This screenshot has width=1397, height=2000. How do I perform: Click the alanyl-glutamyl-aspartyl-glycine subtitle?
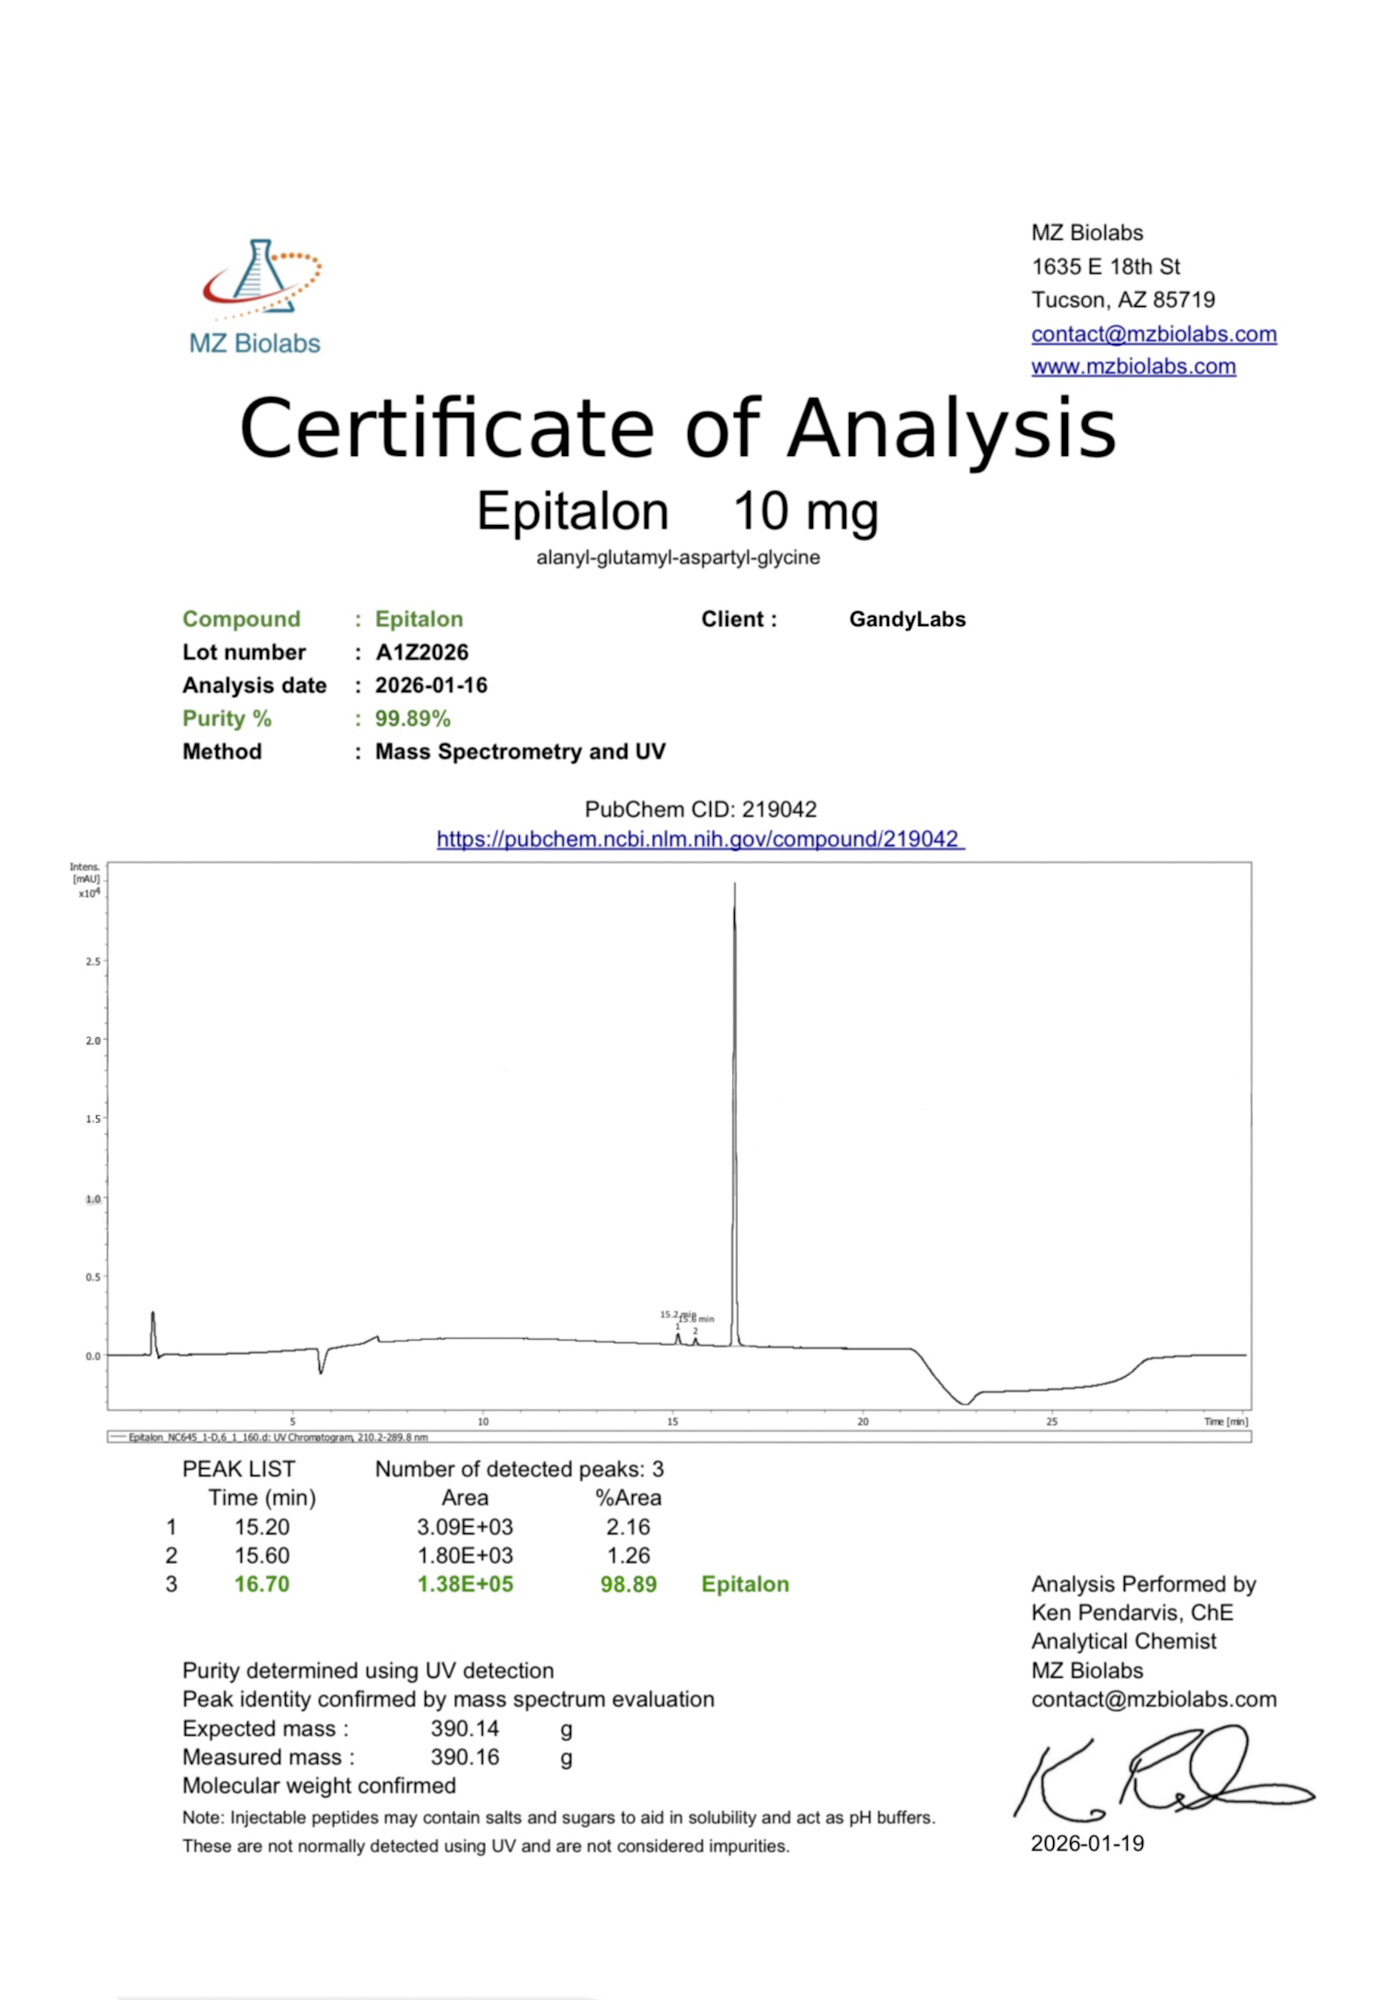pyautogui.click(x=677, y=558)
